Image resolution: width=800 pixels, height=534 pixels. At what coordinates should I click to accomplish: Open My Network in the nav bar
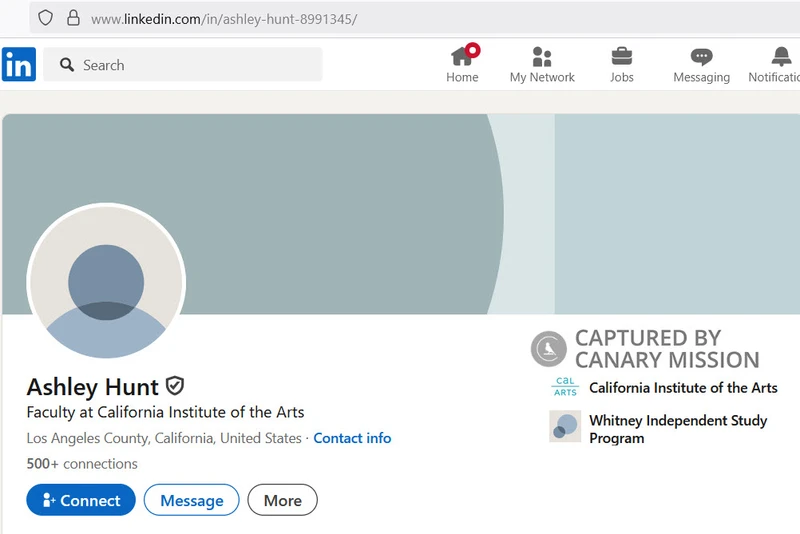542,64
